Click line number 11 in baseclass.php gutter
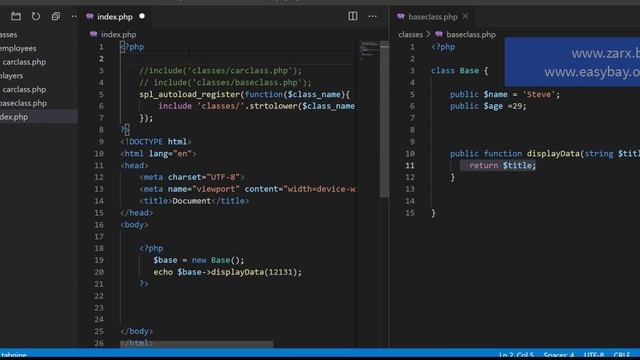Screen dimensions: 640x360 click(410, 165)
